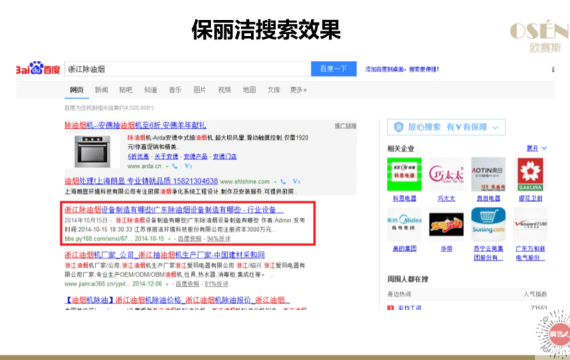
Task: Open the 苏宁云商集团股份有 text link
Action: coord(488,253)
